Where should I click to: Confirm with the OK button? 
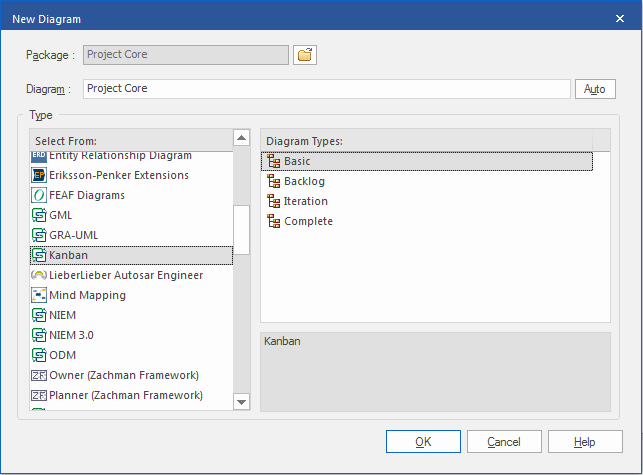(423, 442)
